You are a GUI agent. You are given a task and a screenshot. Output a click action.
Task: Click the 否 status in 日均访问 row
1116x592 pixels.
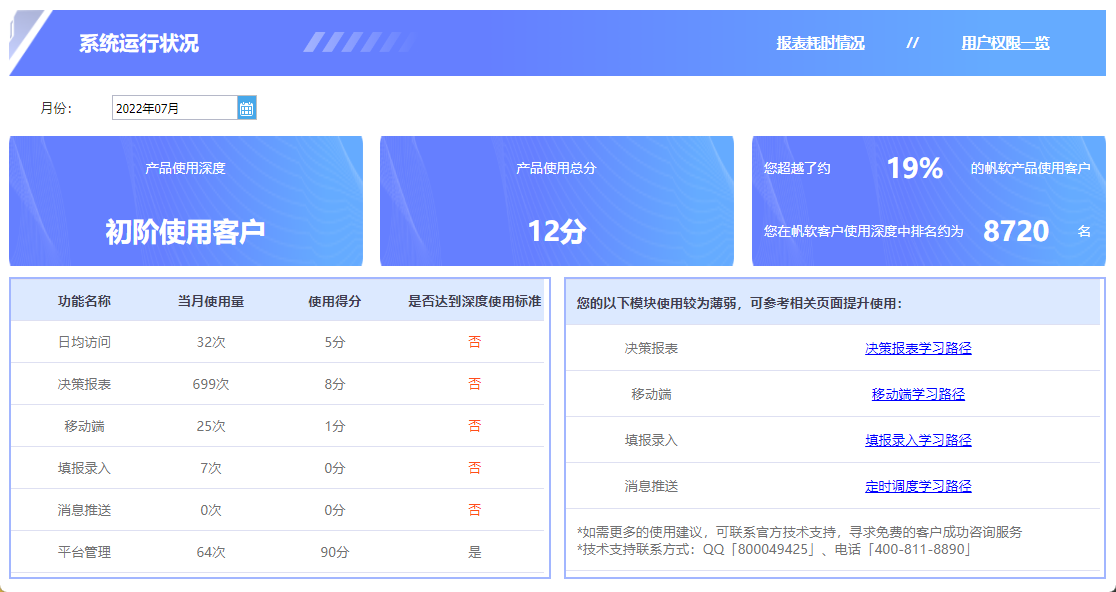pyautogui.click(x=475, y=342)
